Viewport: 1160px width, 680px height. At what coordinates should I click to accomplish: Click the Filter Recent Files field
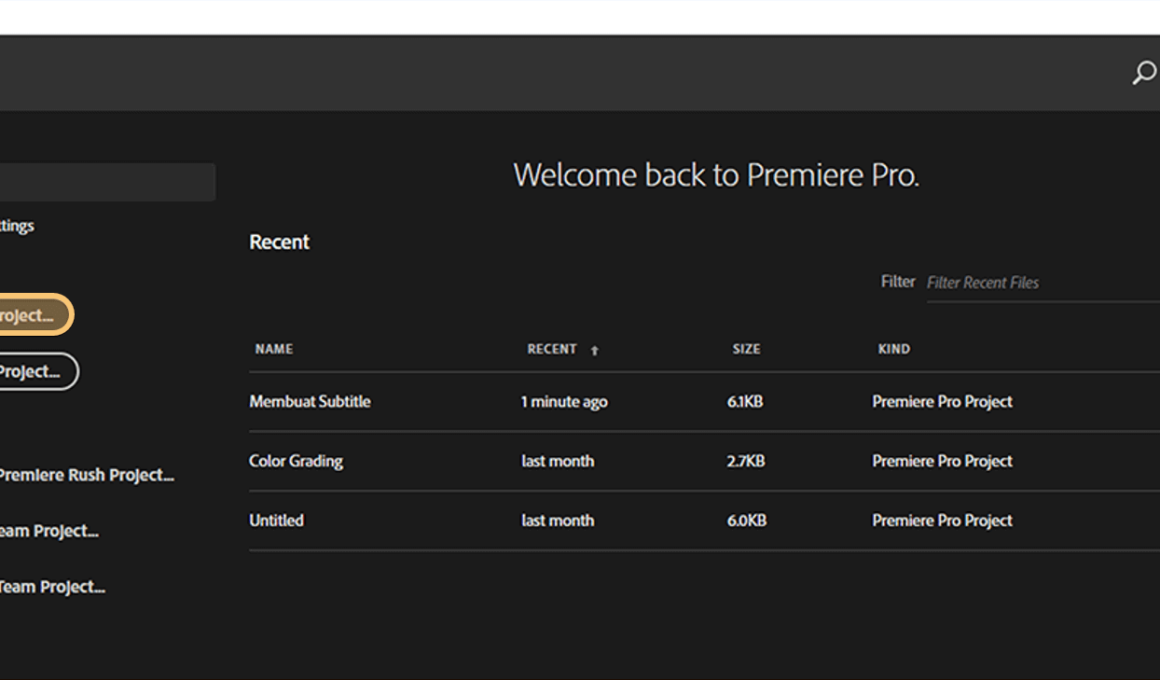1042,283
